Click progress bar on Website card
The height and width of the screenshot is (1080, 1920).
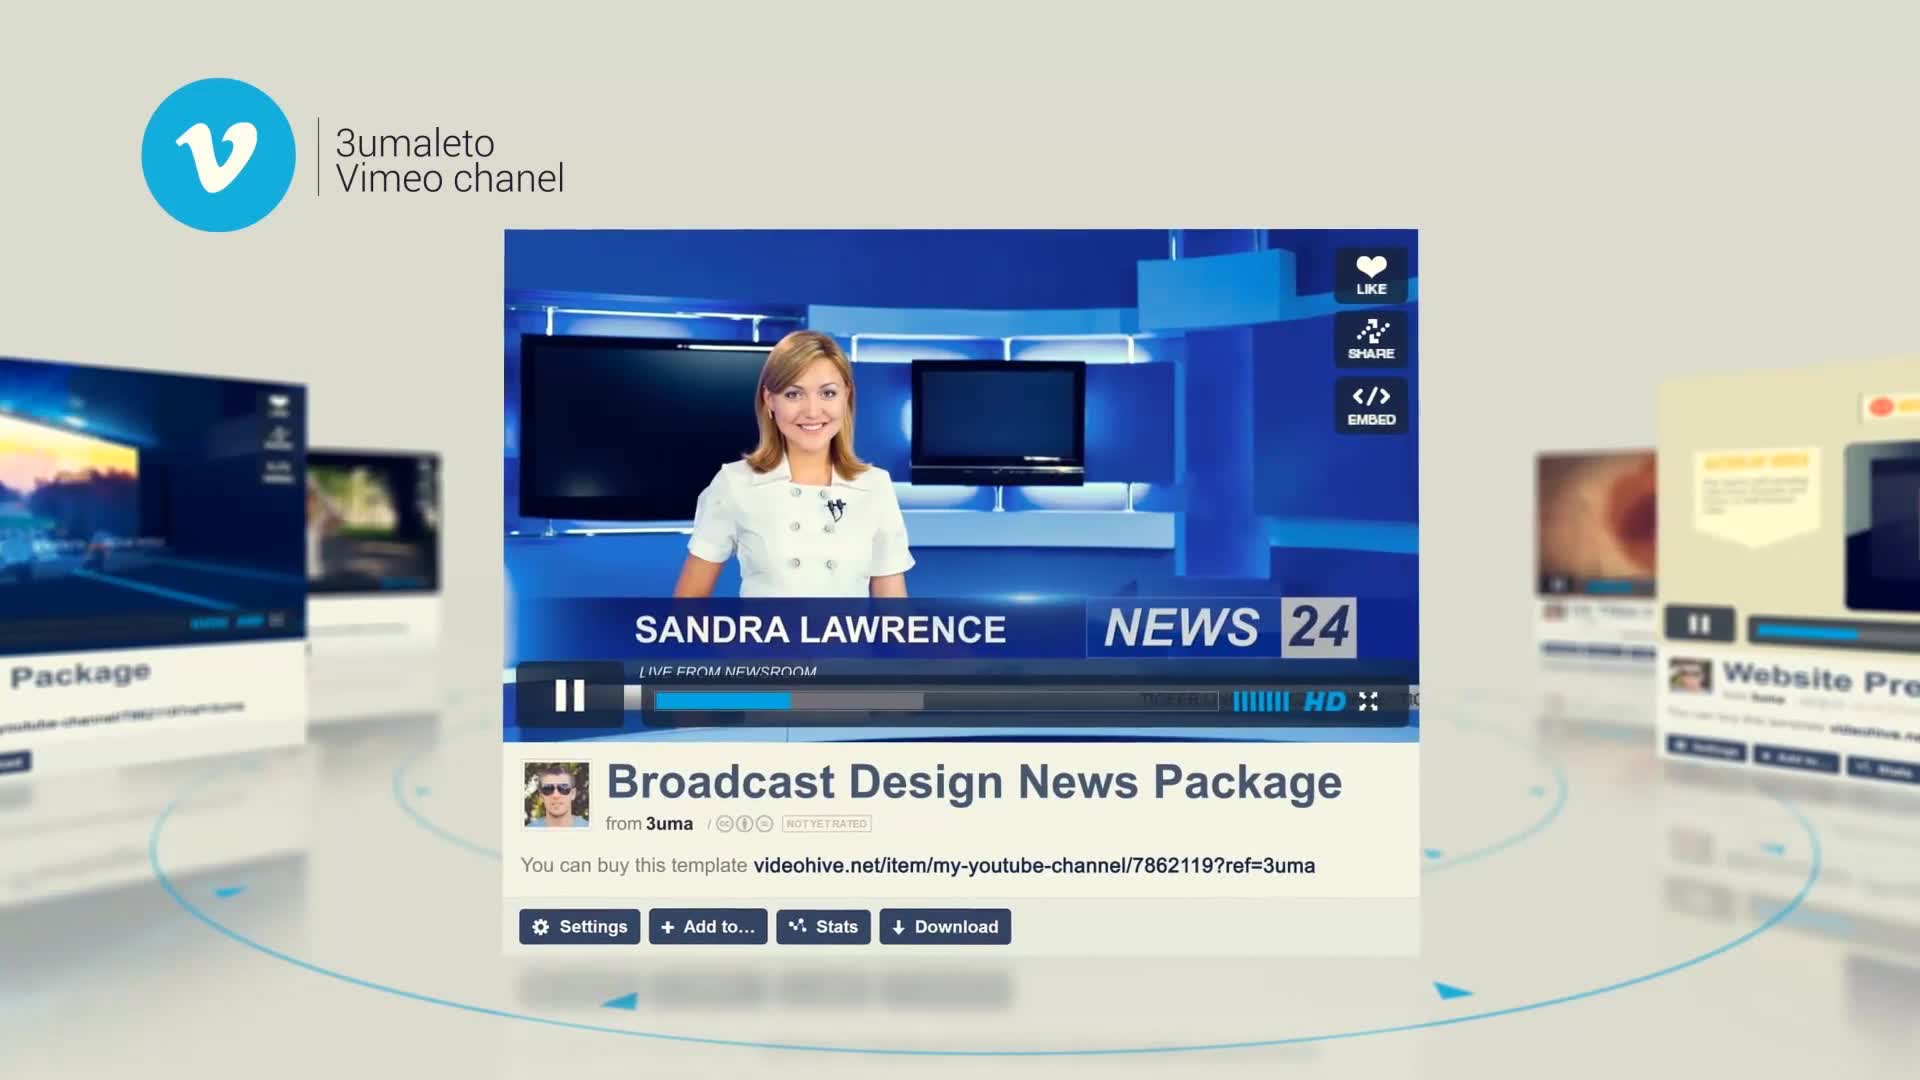click(x=1835, y=633)
